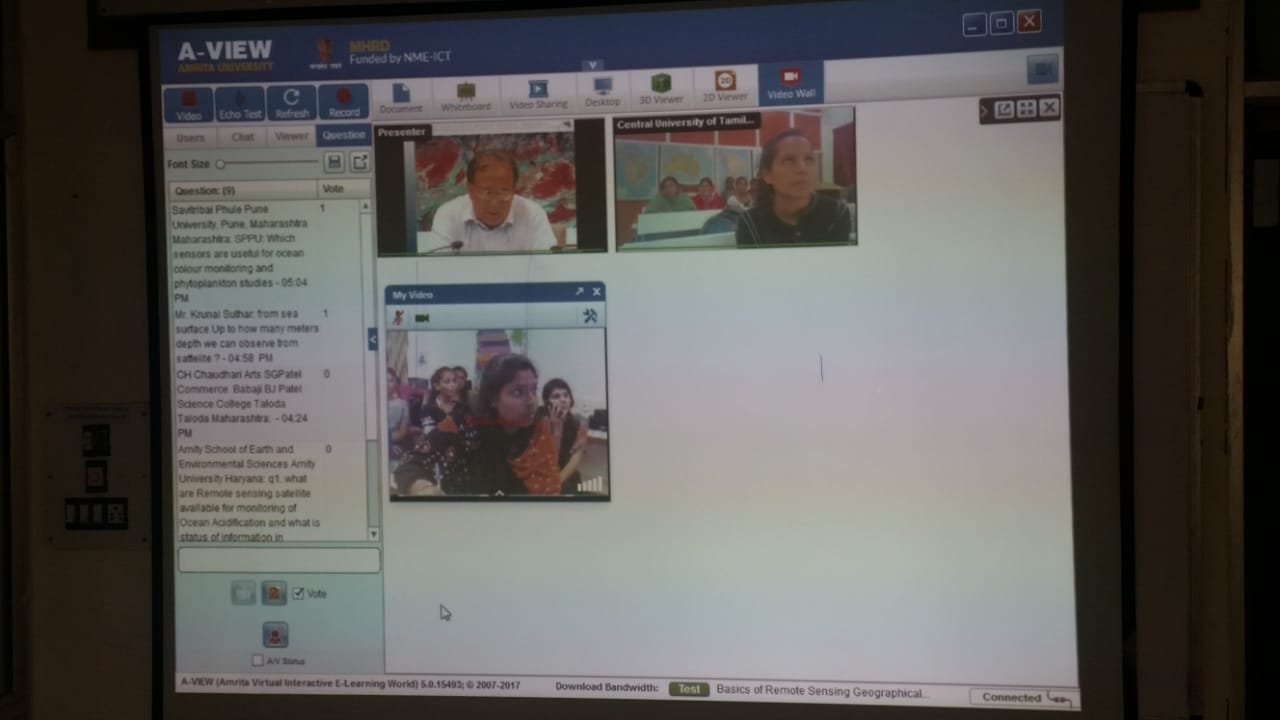
Task: Click the Vote column header
Action: pyautogui.click(x=343, y=188)
